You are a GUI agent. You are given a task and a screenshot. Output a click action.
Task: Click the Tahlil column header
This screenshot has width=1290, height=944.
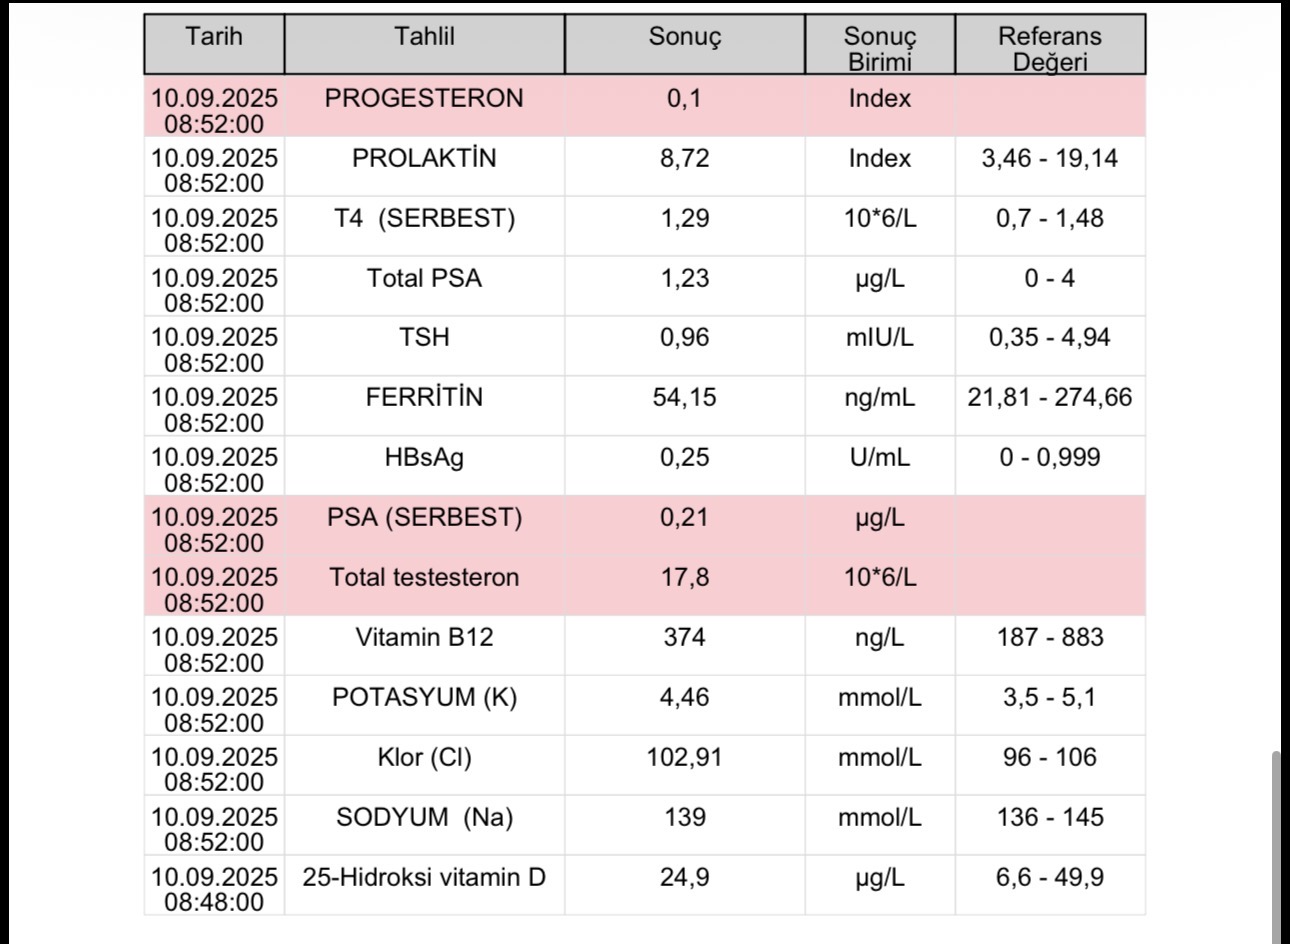[424, 37]
